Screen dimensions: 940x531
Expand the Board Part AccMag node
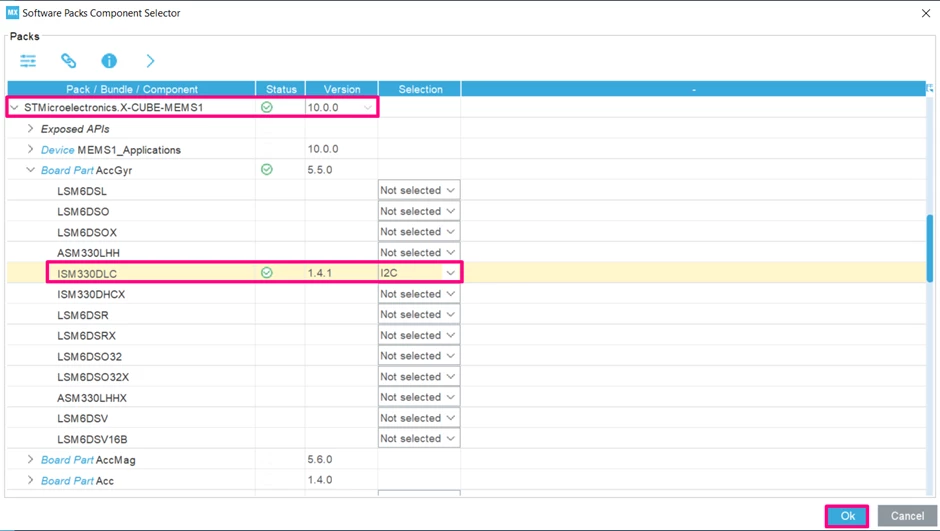(31, 460)
